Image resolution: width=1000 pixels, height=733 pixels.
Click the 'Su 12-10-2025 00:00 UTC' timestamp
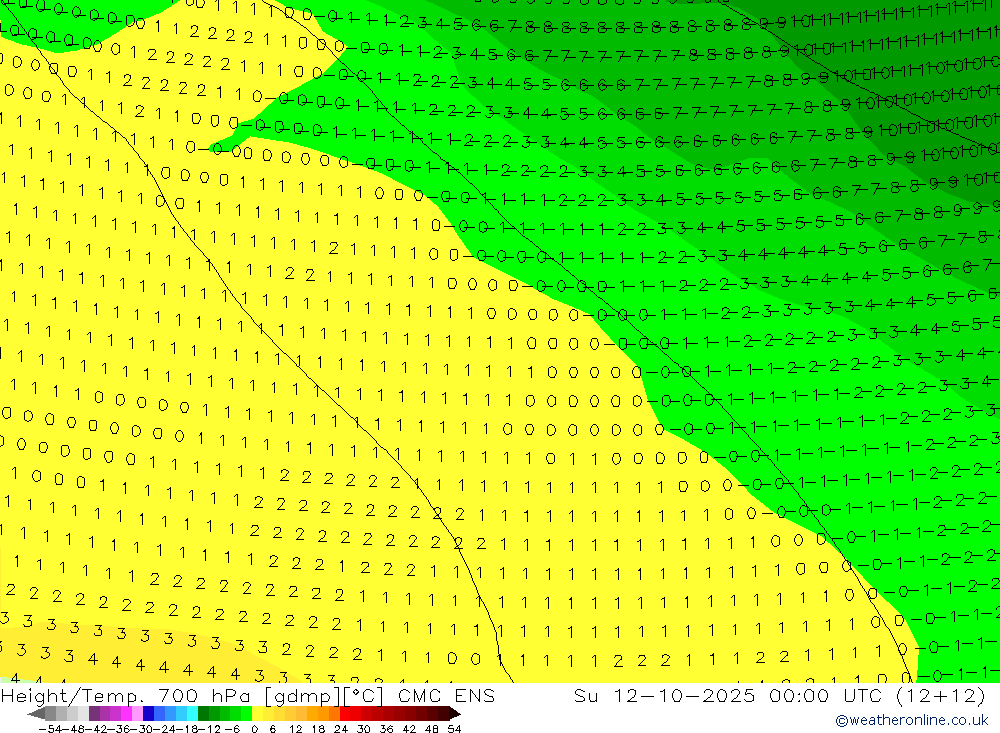(730, 695)
